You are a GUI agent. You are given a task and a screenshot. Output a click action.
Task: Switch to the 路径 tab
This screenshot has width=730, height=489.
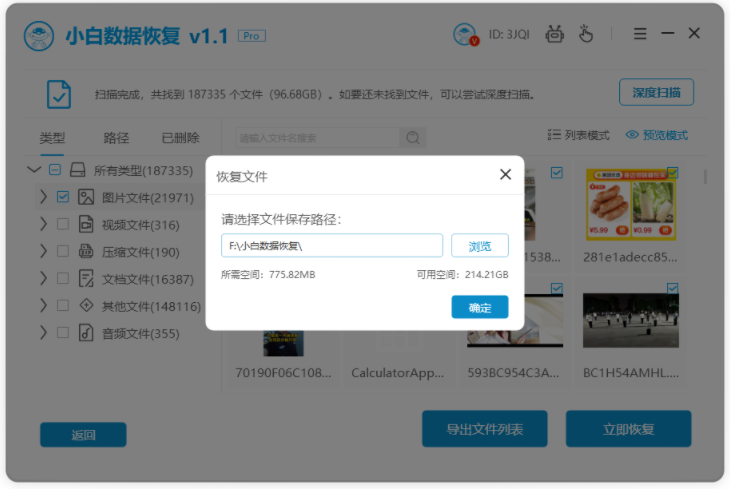click(x=116, y=138)
